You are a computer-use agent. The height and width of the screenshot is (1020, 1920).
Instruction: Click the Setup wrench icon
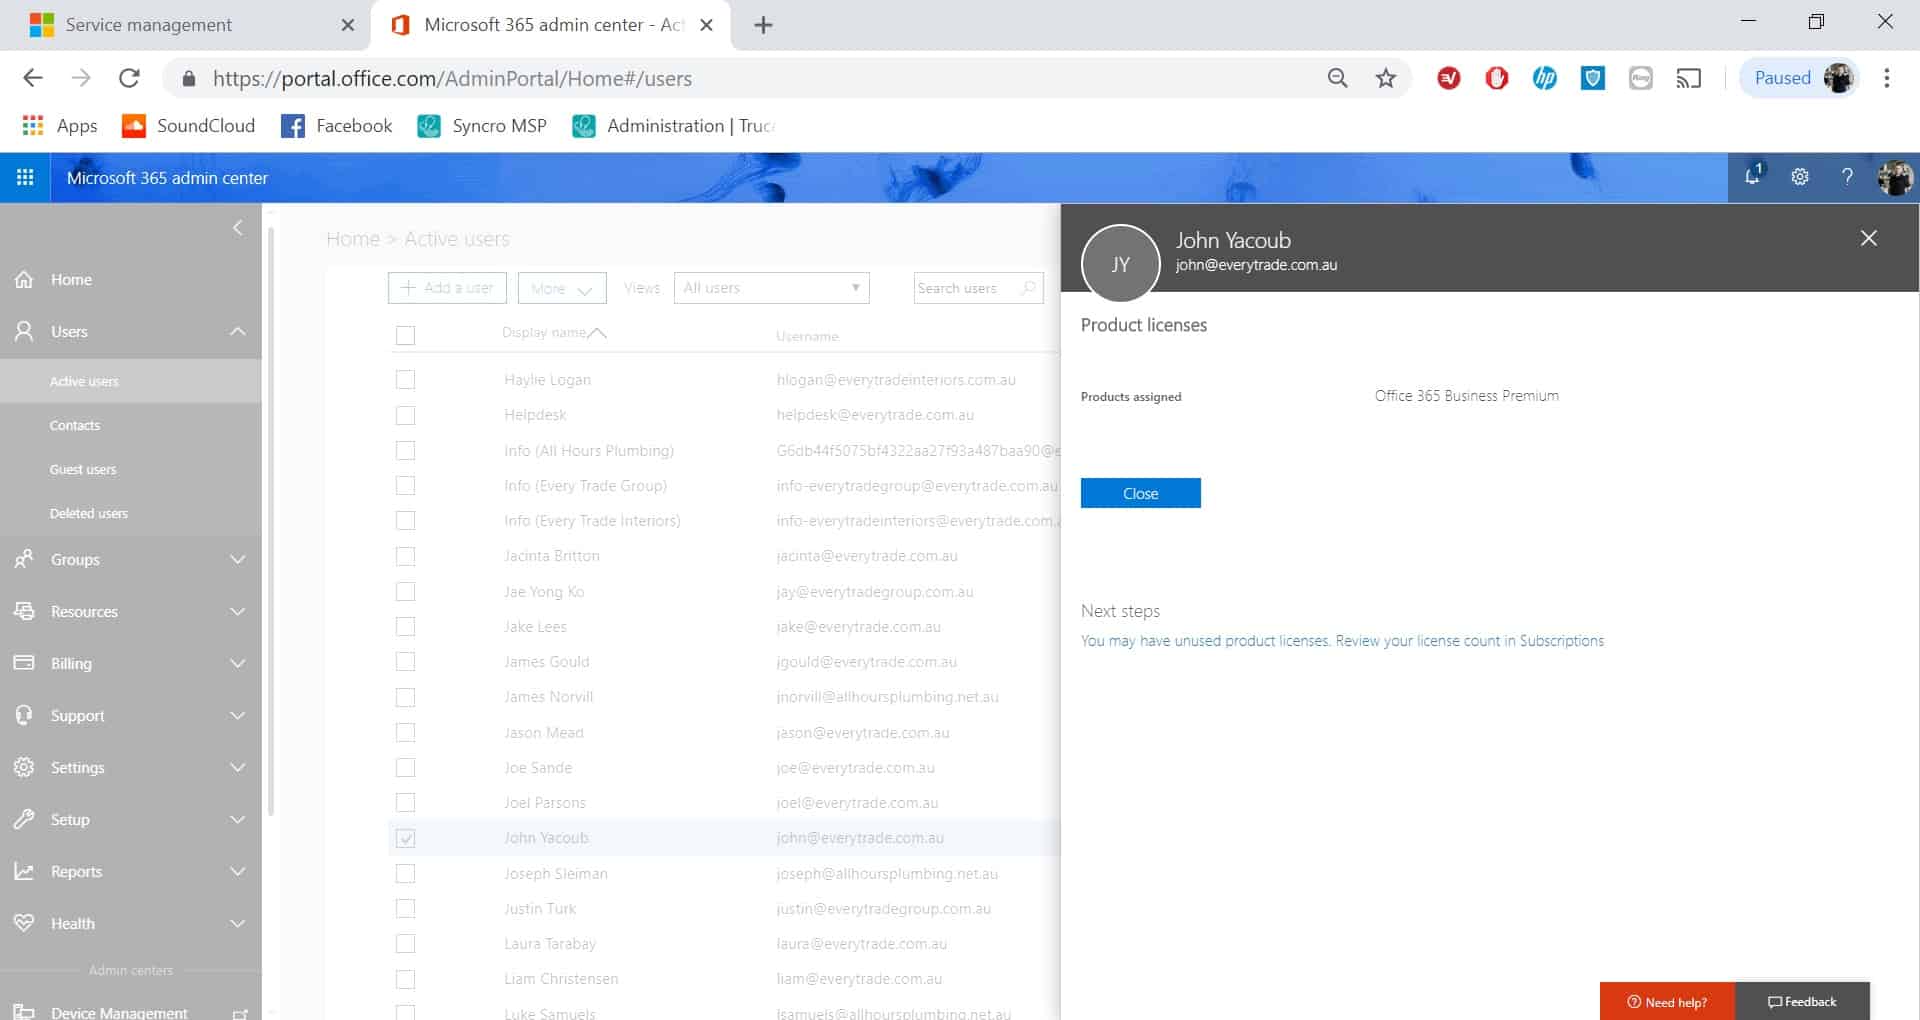(24, 819)
